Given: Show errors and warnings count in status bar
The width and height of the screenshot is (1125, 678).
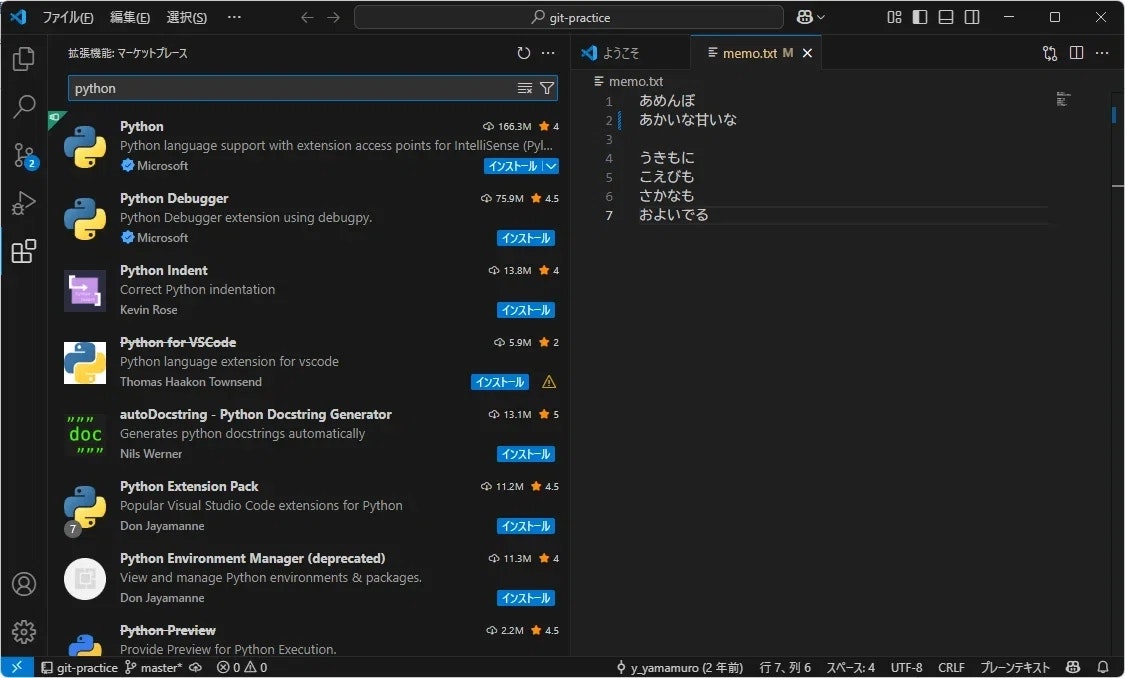Looking at the screenshot, I should pyautogui.click(x=242, y=667).
